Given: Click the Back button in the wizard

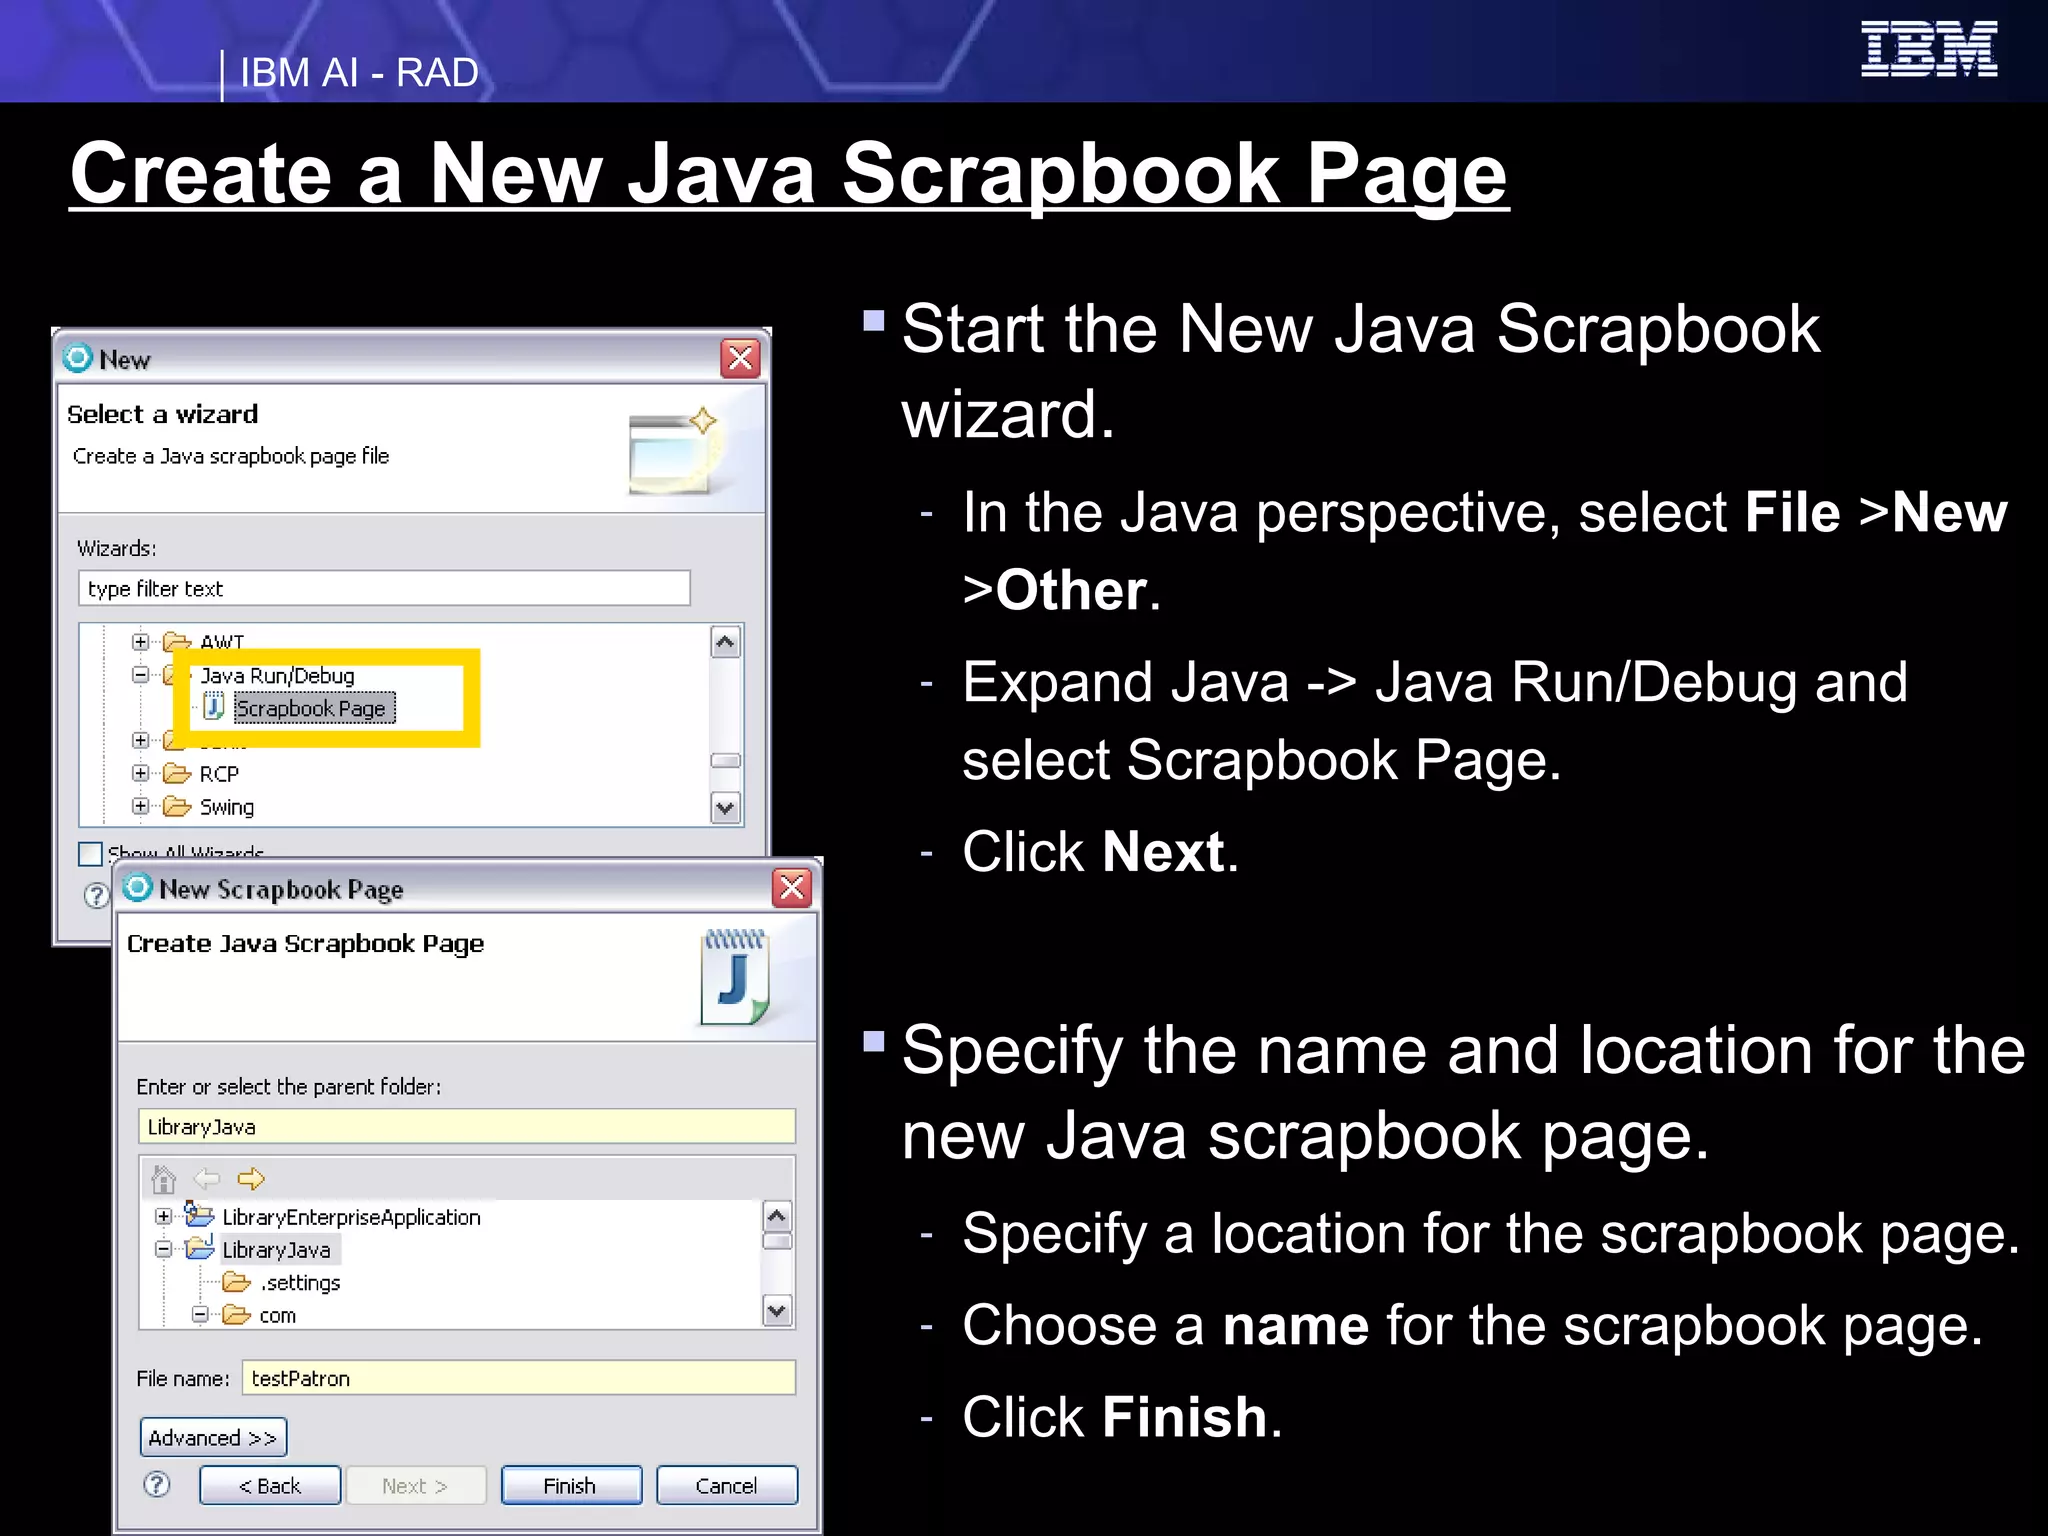Looking at the screenshot, I should click(270, 1485).
